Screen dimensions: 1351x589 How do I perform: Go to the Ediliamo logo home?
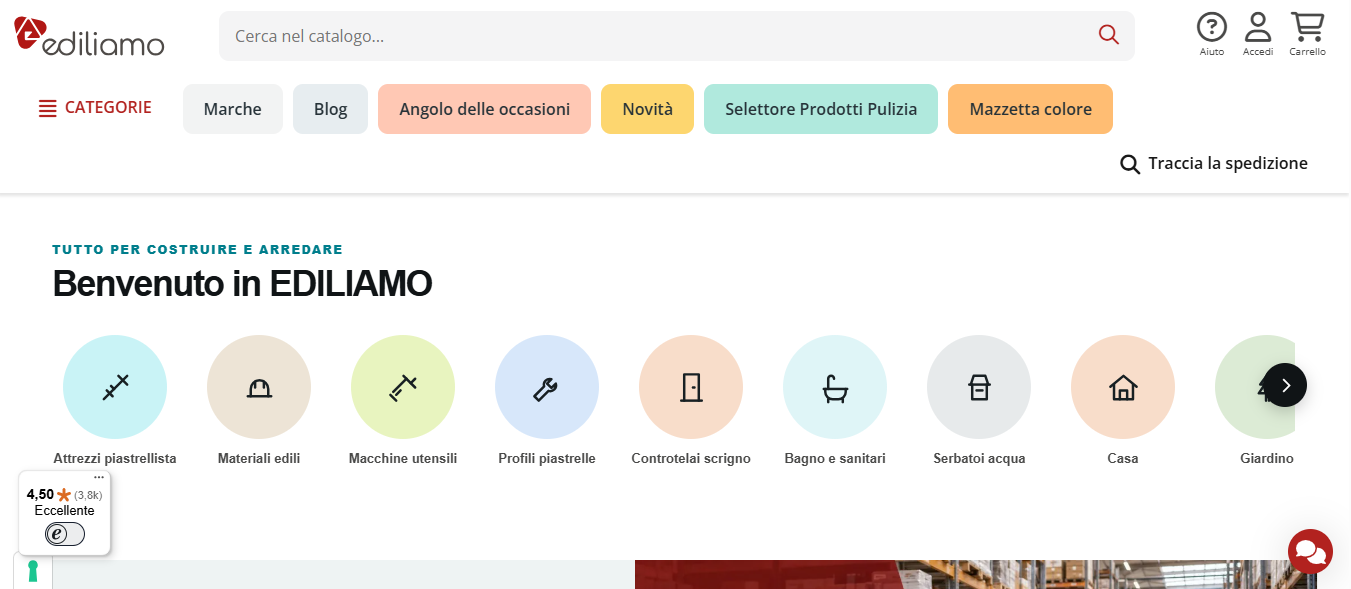point(89,36)
